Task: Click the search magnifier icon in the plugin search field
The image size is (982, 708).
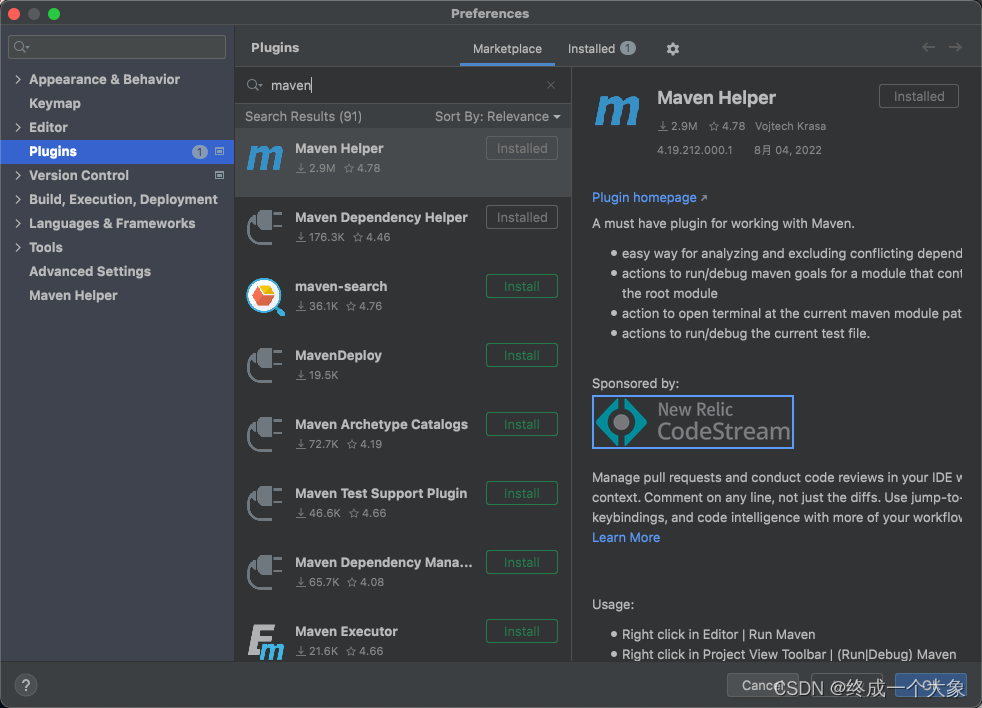Action: pyautogui.click(x=254, y=85)
